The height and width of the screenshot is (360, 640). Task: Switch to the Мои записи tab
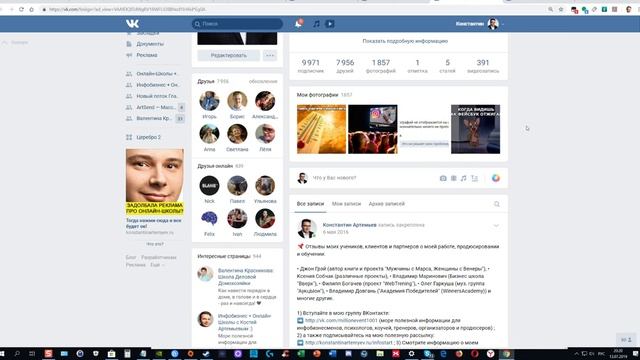[x=346, y=204]
